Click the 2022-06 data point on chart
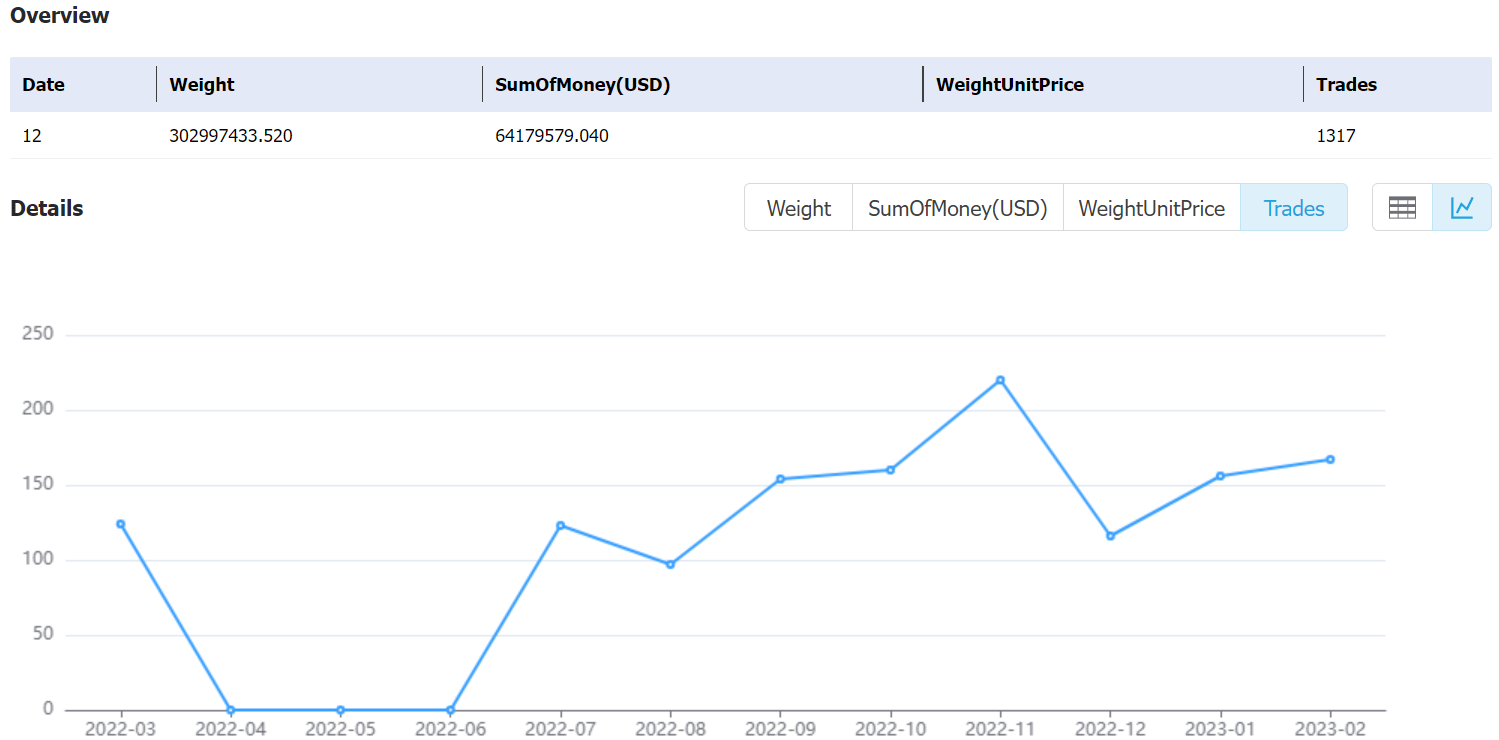The height and width of the screenshot is (740, 1499). coord(451,710)
